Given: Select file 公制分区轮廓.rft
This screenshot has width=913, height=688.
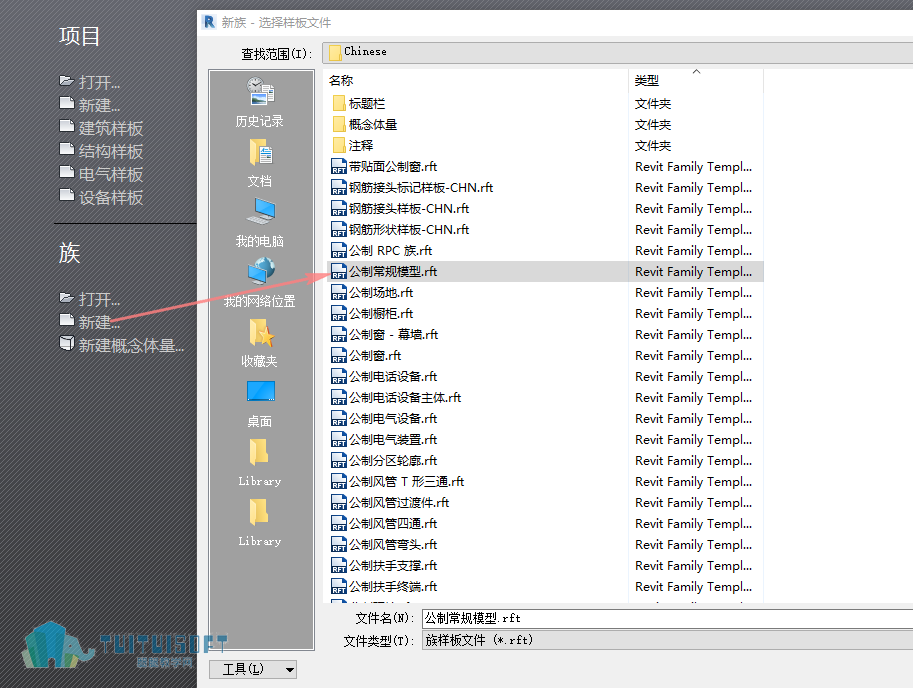Looking at the screenshot, I should click(x=384, y=460).
